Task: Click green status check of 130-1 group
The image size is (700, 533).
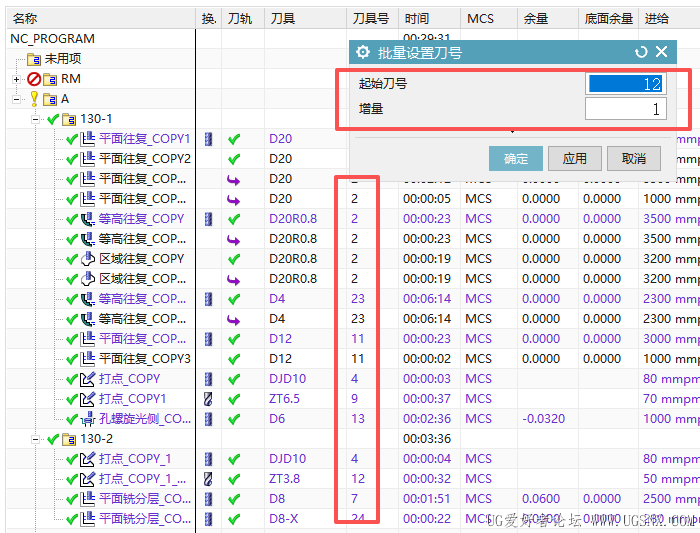Action: pos(53,119)
